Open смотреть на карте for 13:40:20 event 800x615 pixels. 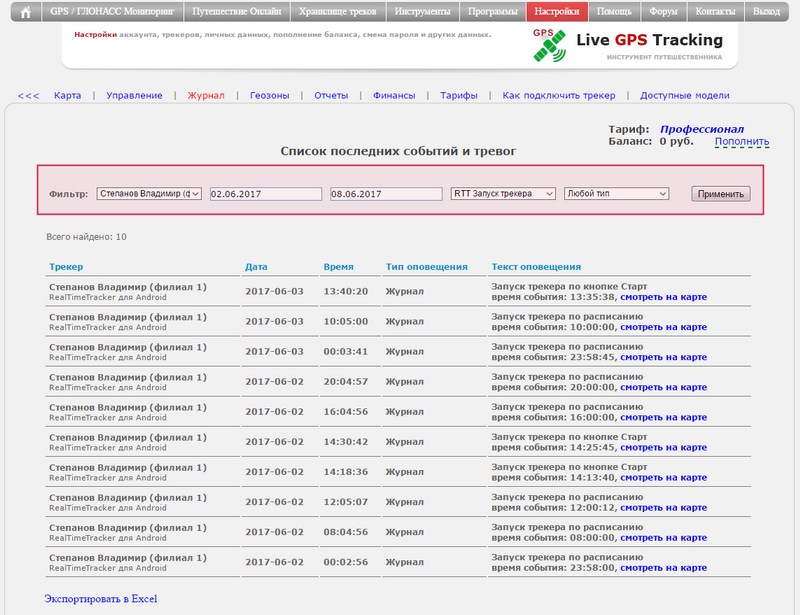tap(663, 297)
